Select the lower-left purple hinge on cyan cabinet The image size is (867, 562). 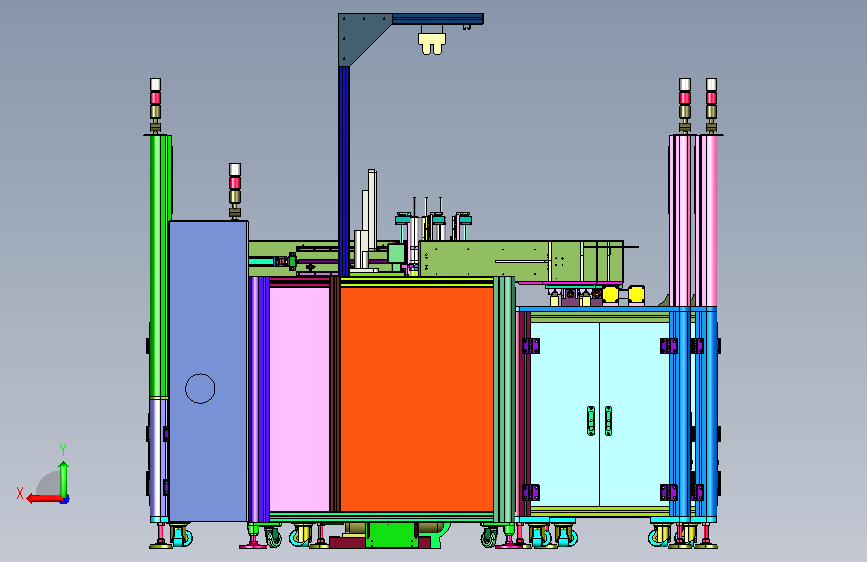pyautogui.click(x=531, y=492)
